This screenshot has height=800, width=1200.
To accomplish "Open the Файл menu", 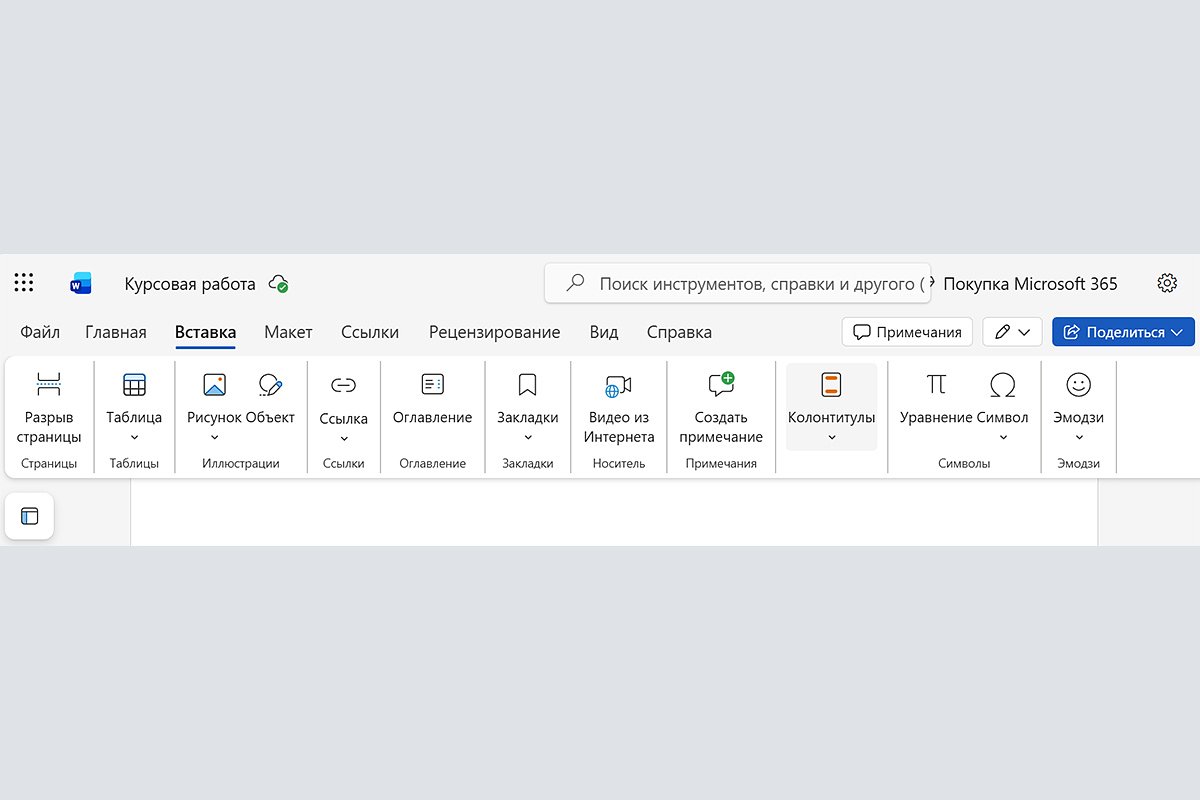I will (39, 331).
